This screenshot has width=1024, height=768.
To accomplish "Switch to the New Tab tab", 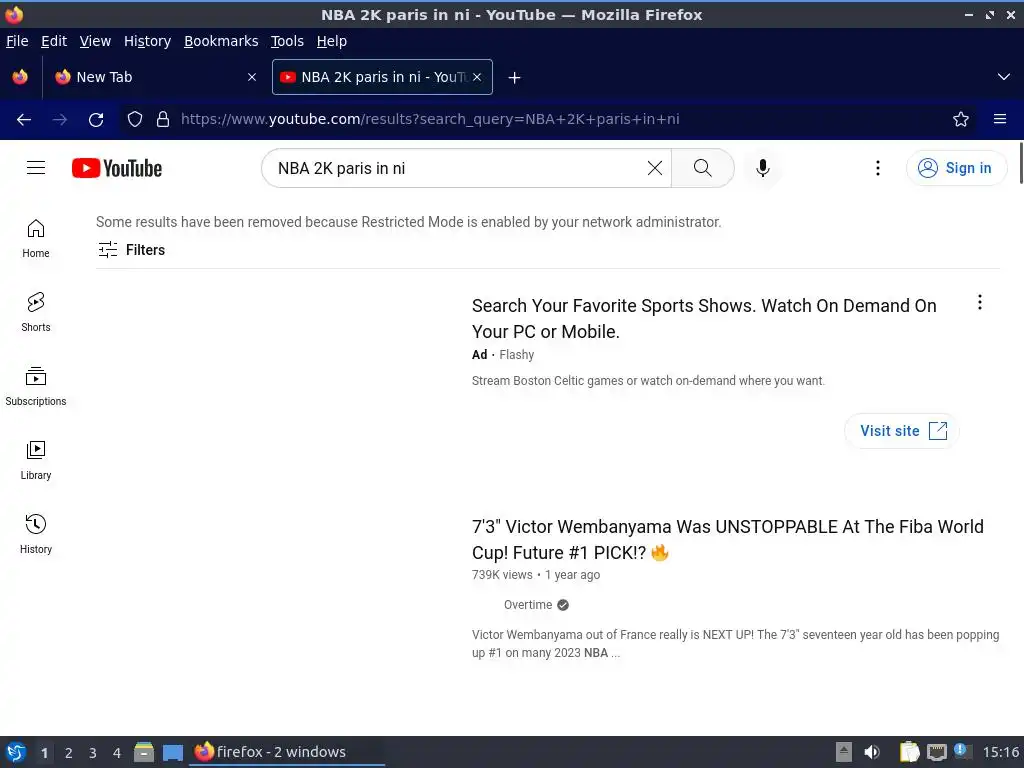I will (x=156, y=77).
